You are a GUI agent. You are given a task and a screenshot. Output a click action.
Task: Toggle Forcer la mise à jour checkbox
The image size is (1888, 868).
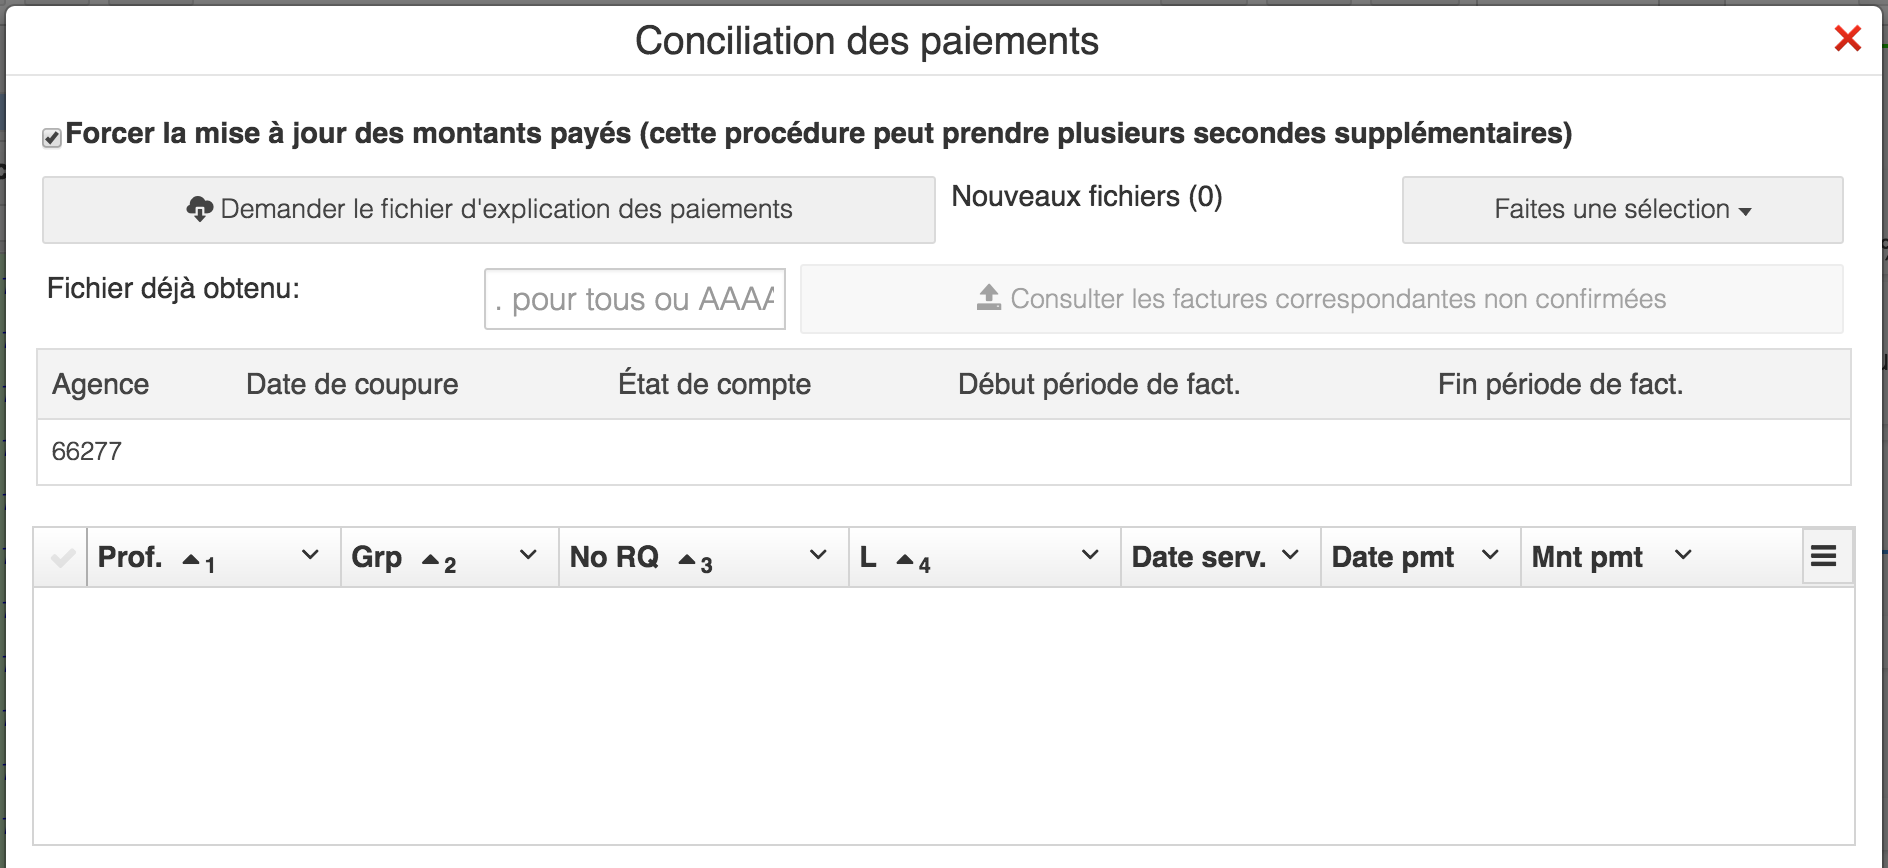point(52,137)
